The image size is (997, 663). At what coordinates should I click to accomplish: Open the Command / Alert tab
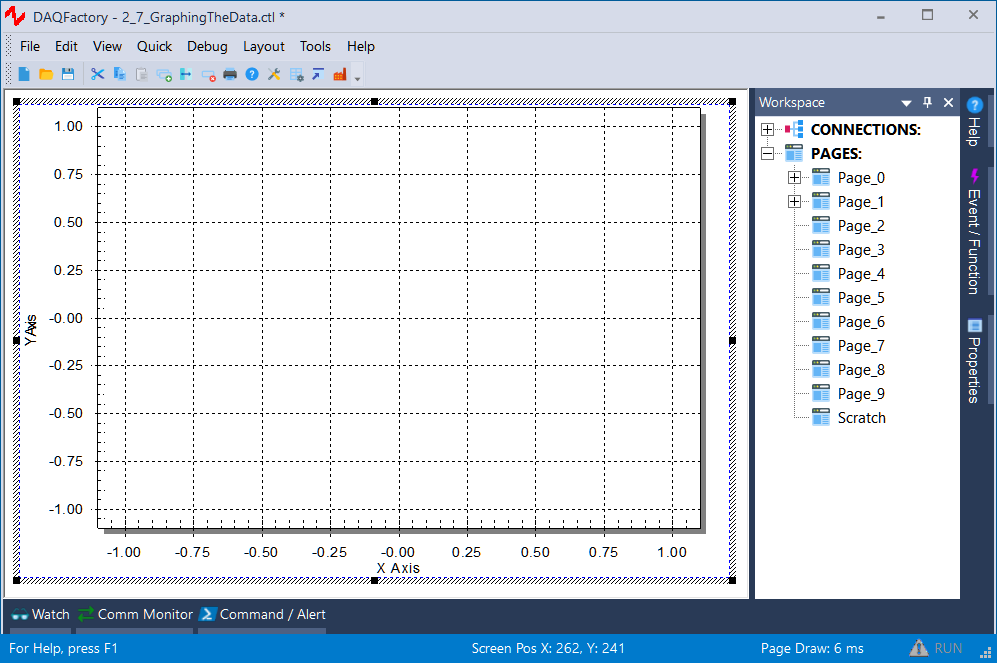(262, 614)
